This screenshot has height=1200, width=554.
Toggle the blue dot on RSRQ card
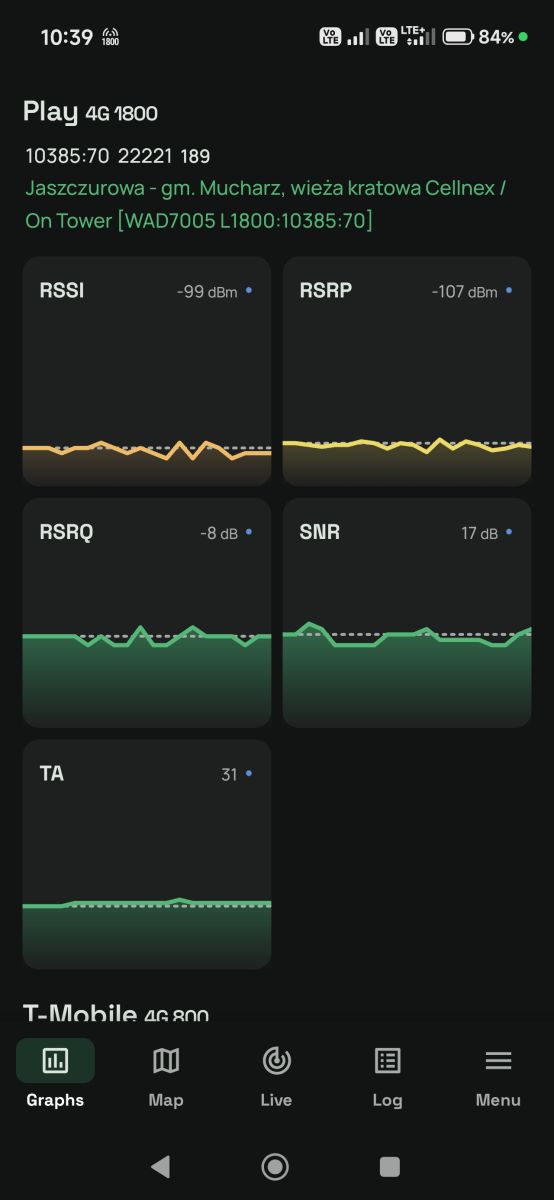pos(249,533)
